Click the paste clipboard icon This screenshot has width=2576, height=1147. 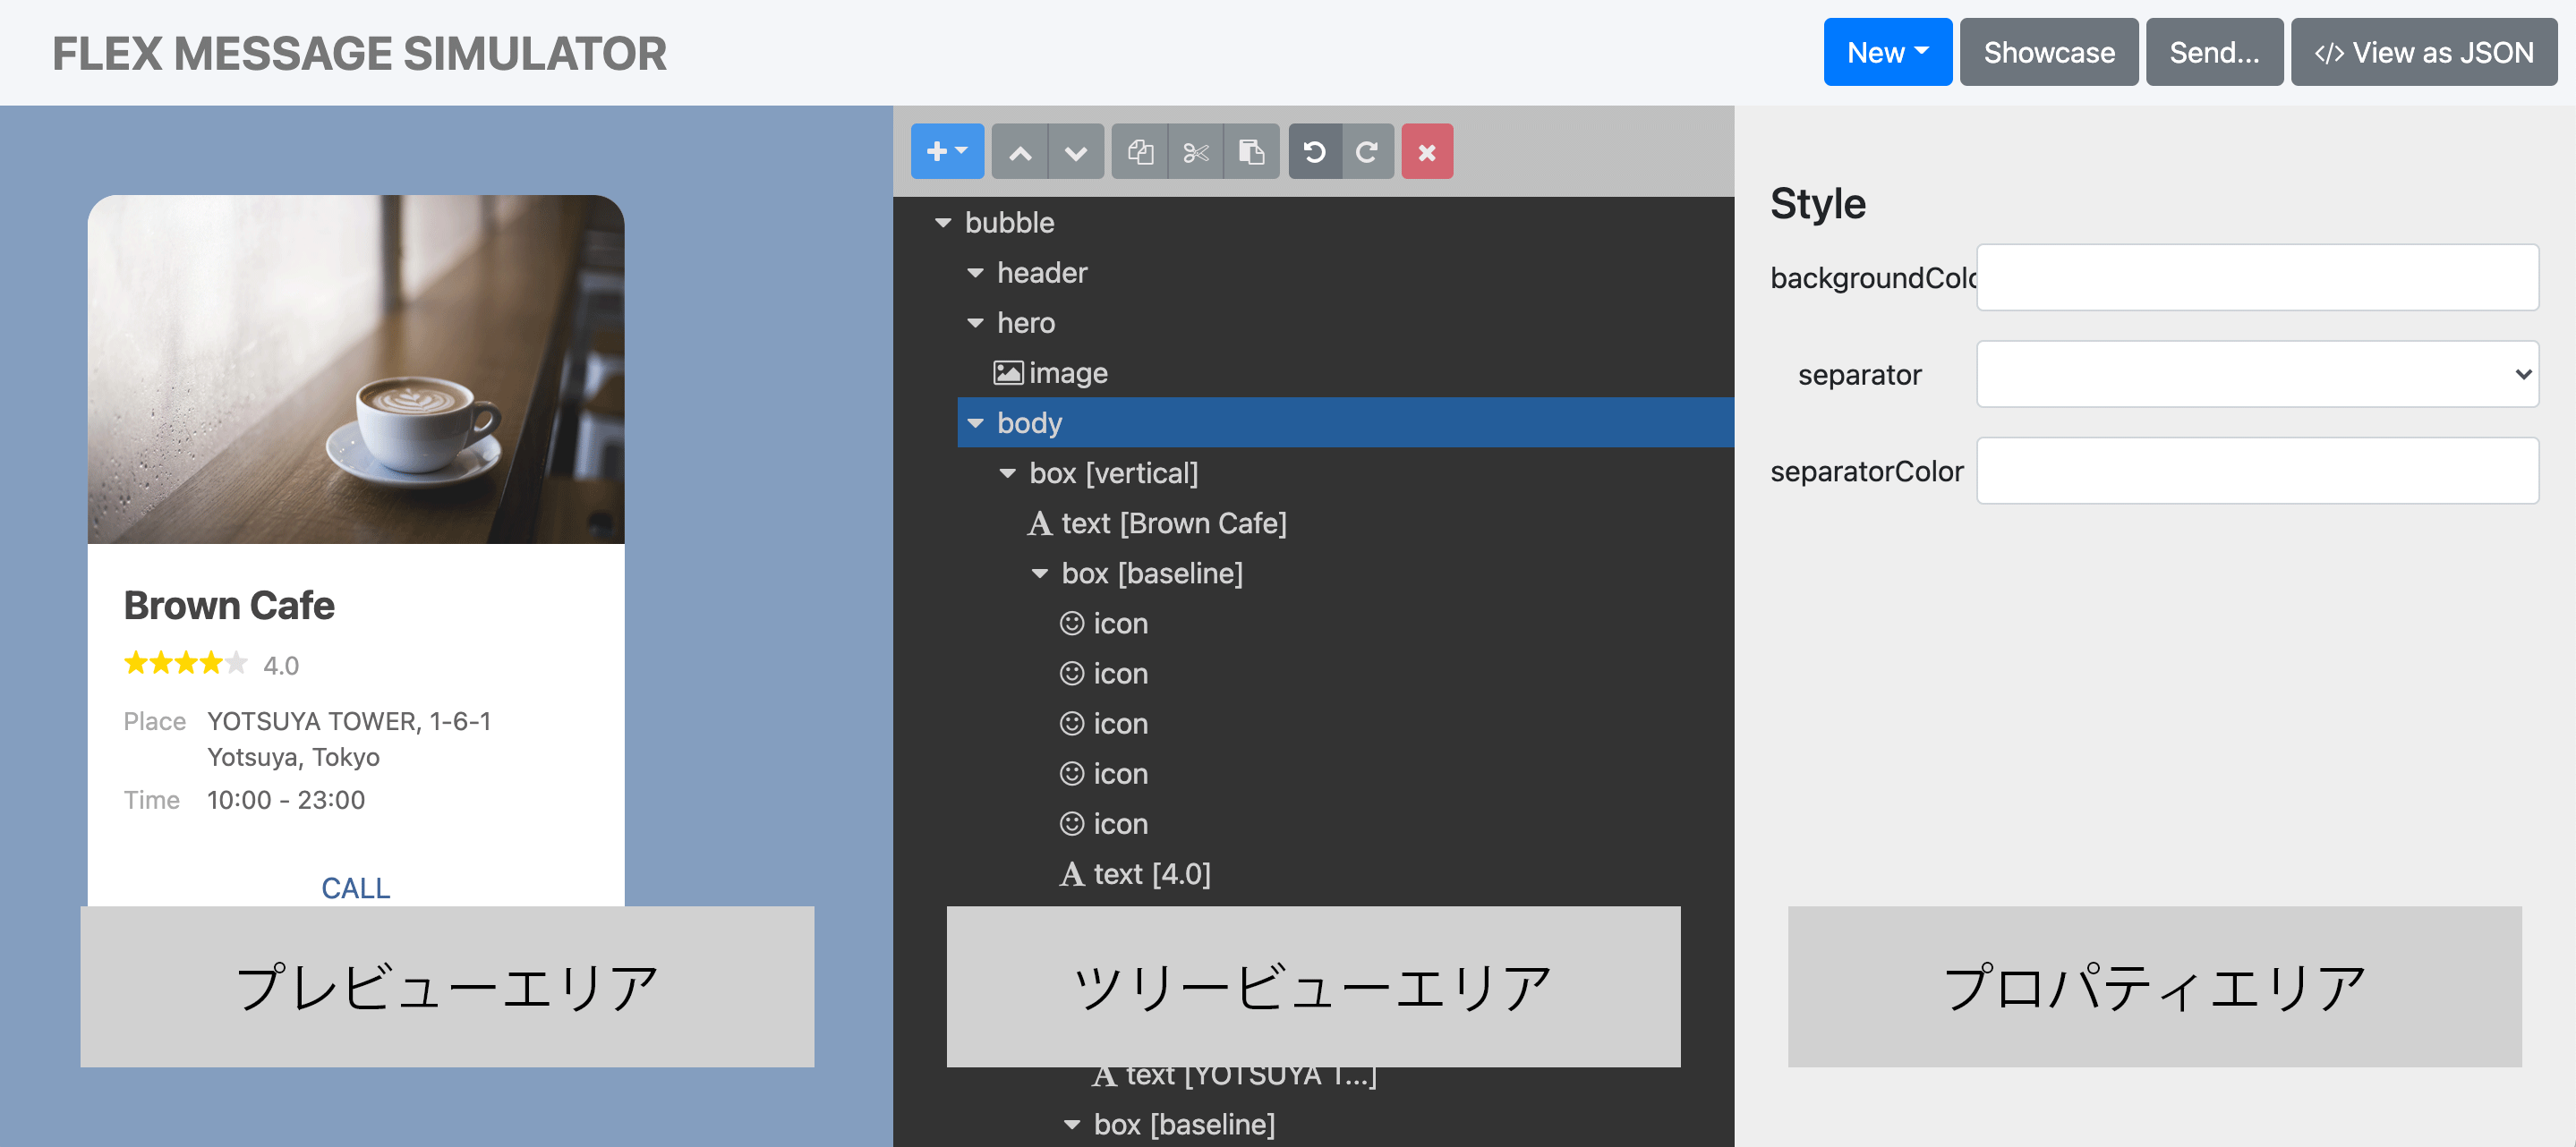(1251, 152)
